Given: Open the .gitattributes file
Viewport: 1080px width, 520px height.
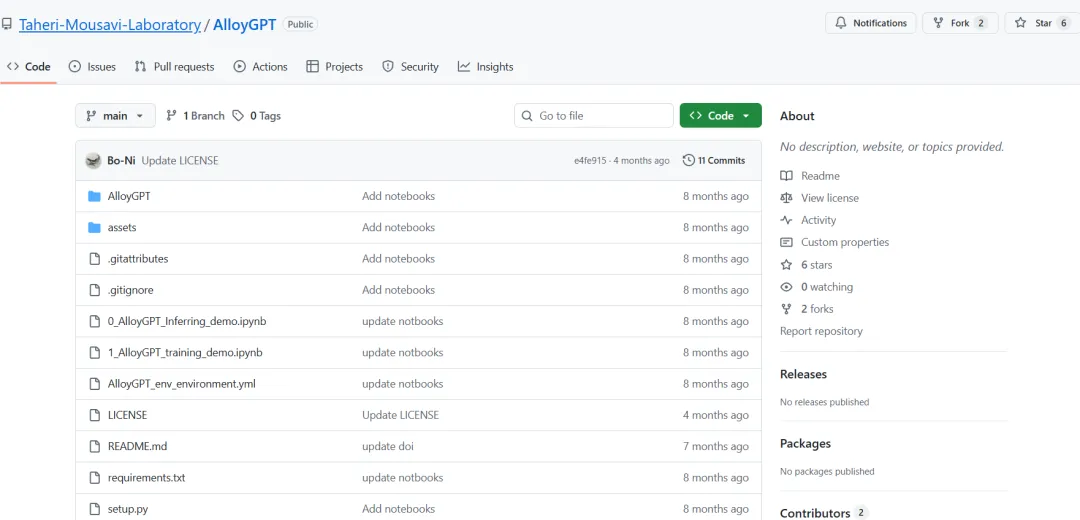Looking at the screenshot, I should pyautogui.click(x=138, y=259).
